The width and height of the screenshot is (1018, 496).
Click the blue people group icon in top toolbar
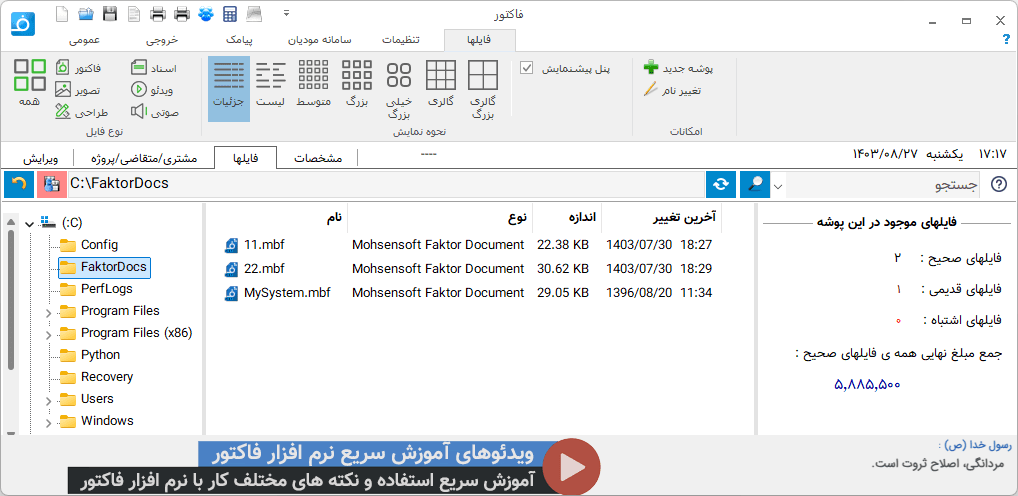[x=205, y=13]
